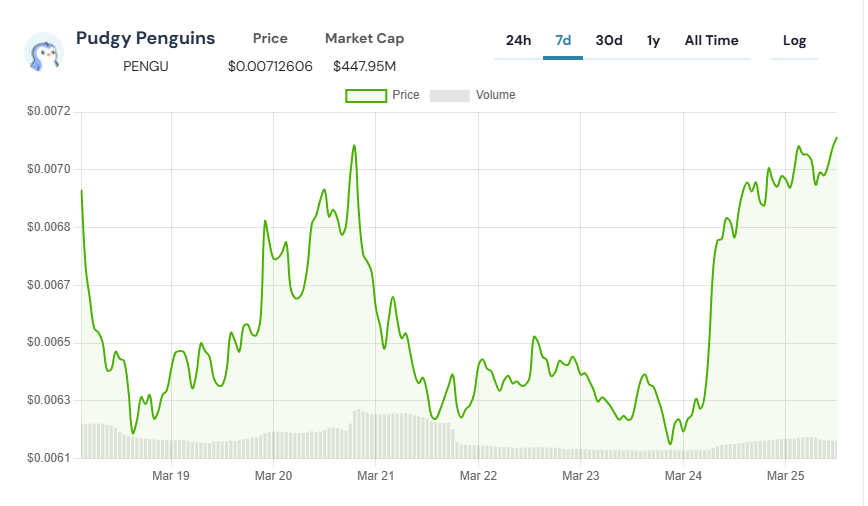Image resolution: width=868 pixels, height=506 pixels.
Task: Click the Mar 20 x-axis label
Action: pos(273,476)
